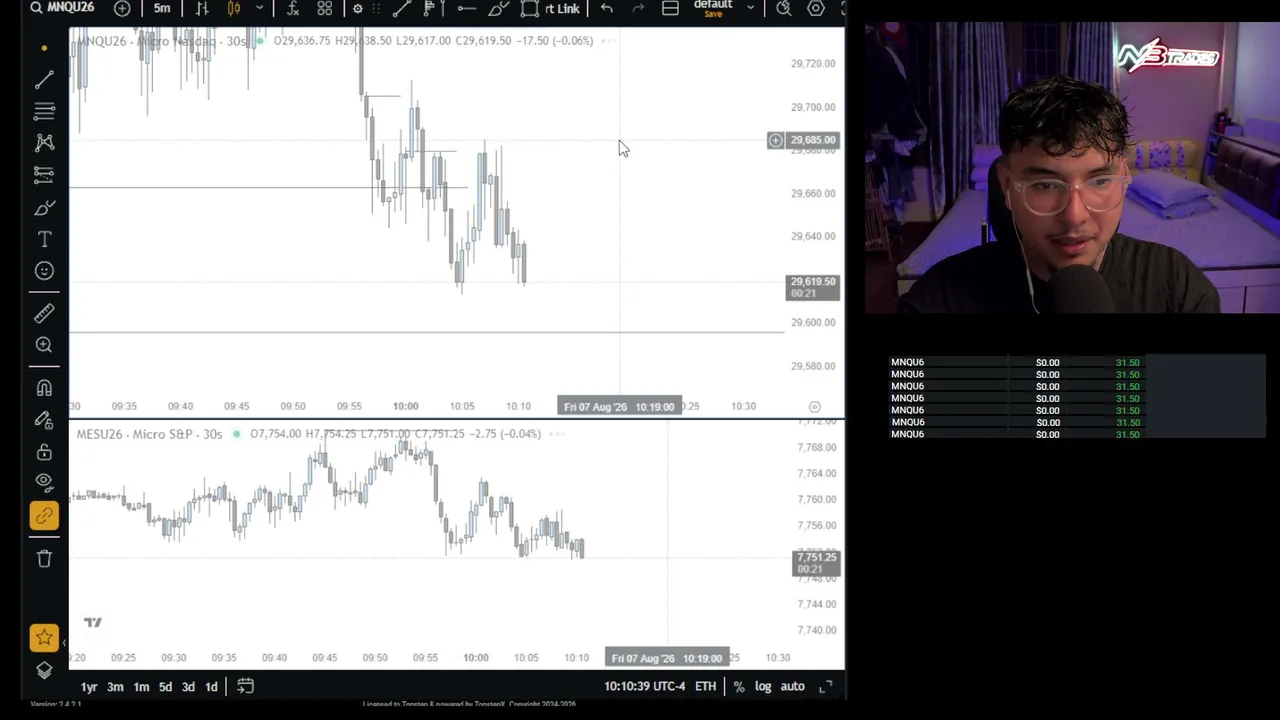The image size is (1280, 720).
Task: Click the add symbol plus icon
Action: 122,8
